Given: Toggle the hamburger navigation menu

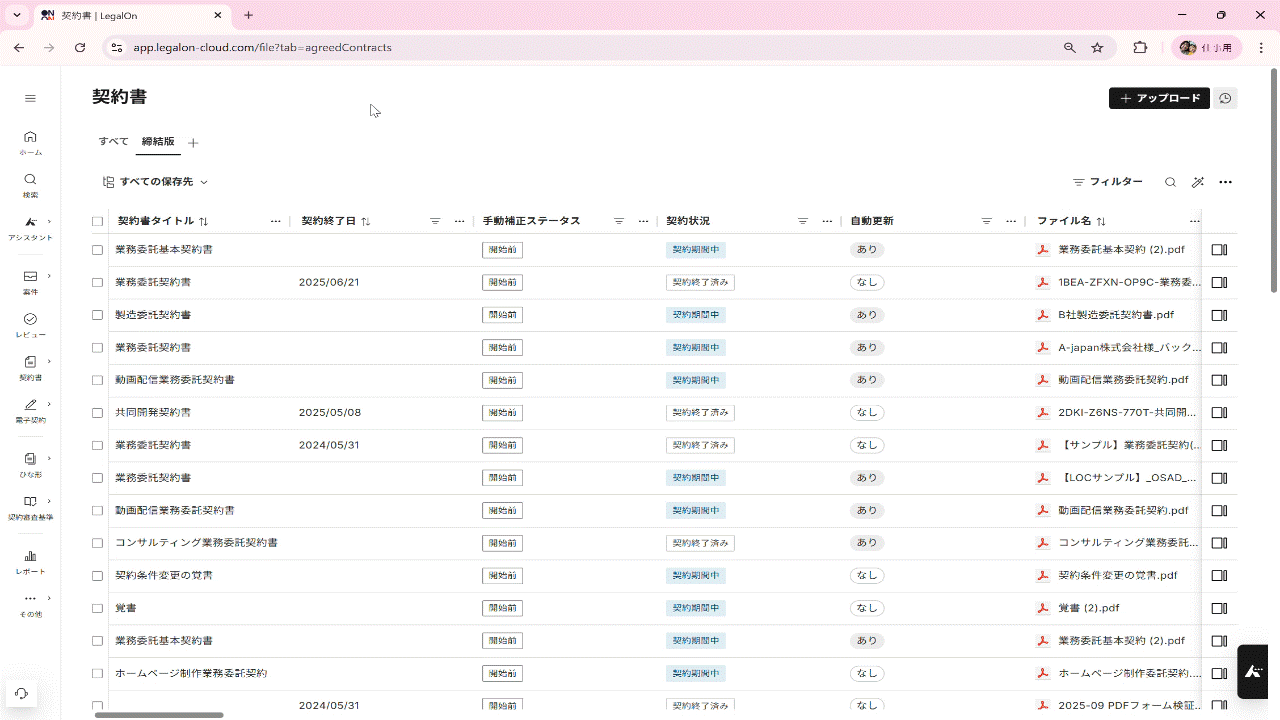Looking at the screenshot, I should point(30,98).
